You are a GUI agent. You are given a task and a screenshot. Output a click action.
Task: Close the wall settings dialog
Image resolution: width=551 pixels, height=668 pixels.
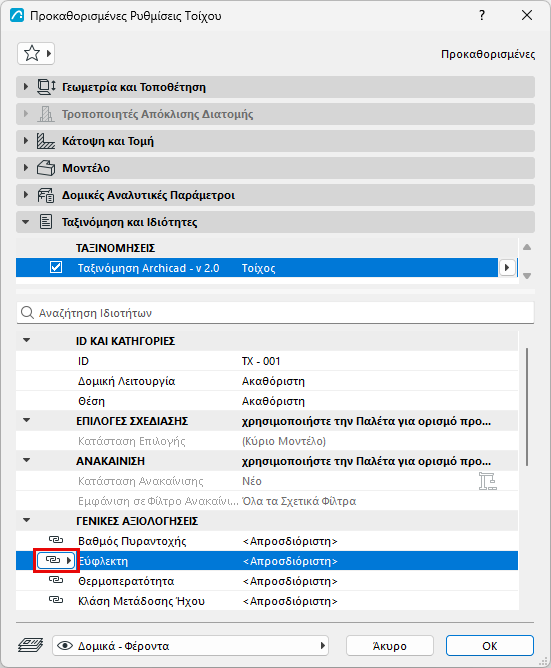(527, 16)
